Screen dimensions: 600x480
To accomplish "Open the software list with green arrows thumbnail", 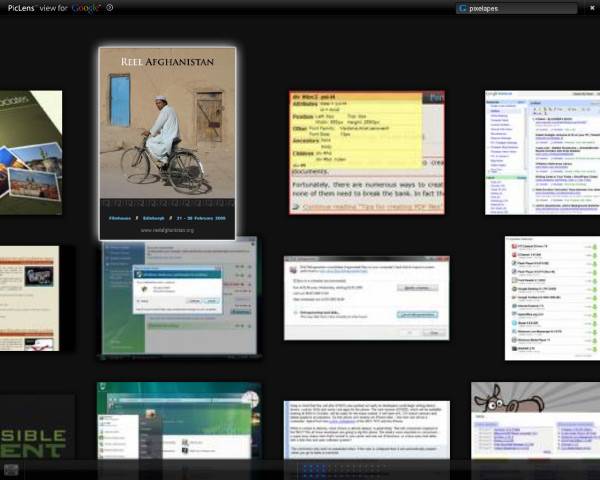I will [552, 298].
